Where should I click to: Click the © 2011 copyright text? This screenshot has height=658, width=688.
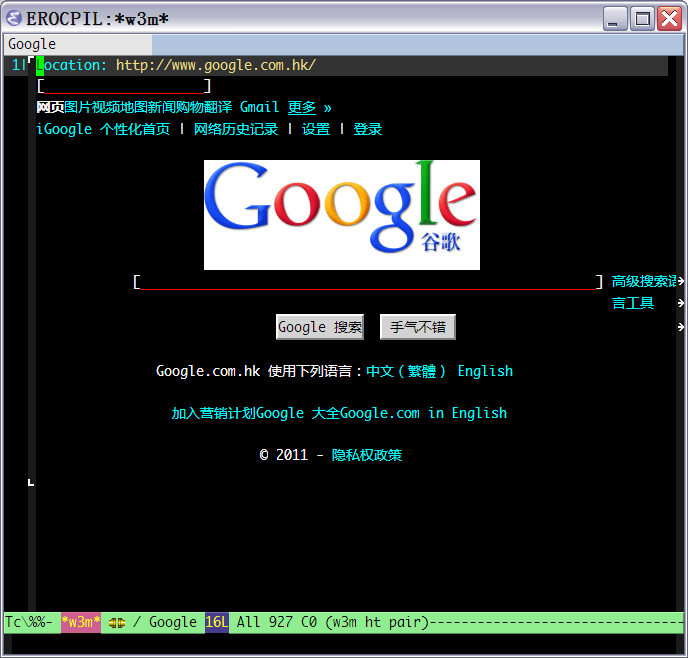point(284,455)
